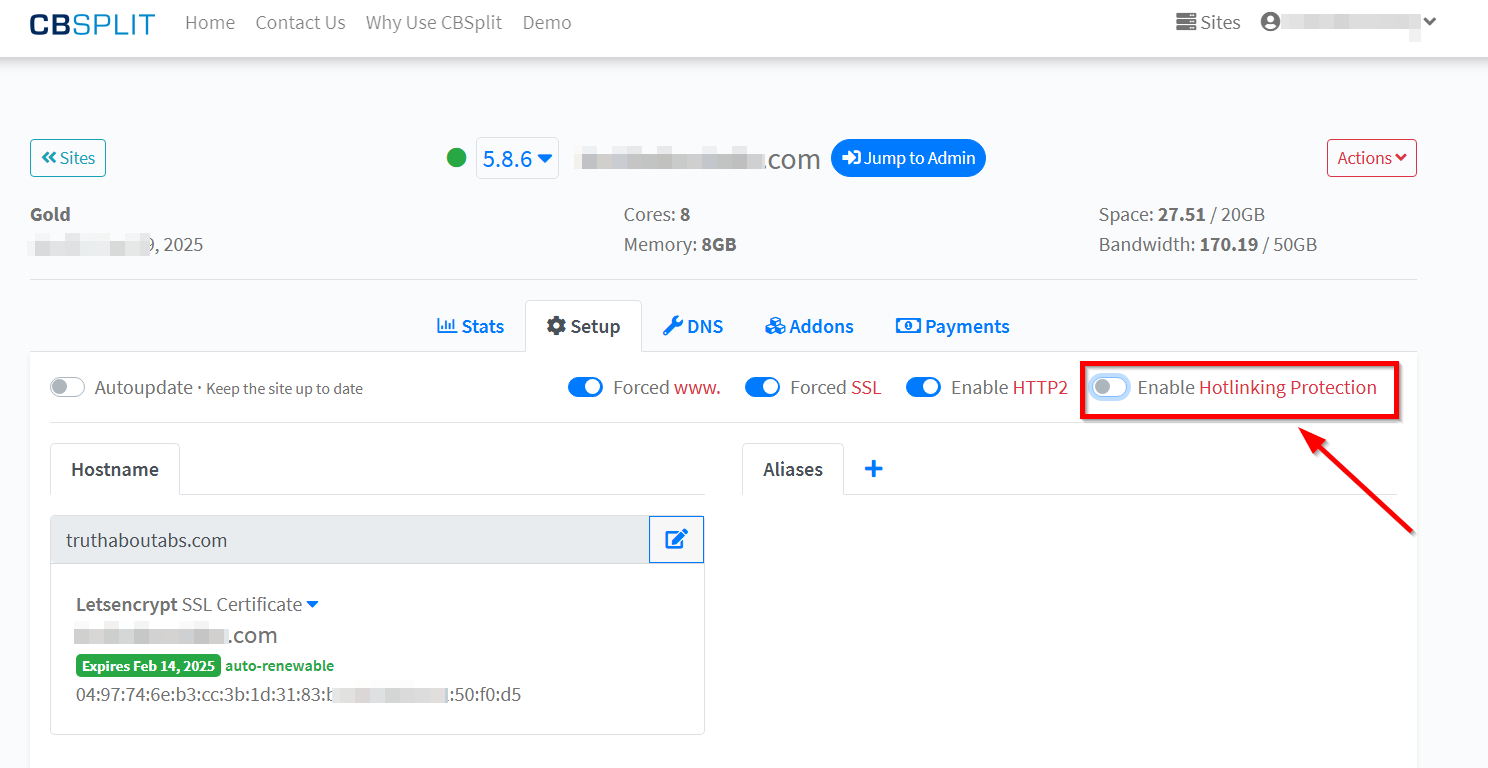
Task: Add a new alias with plus icon
Action: coord(873,469)
